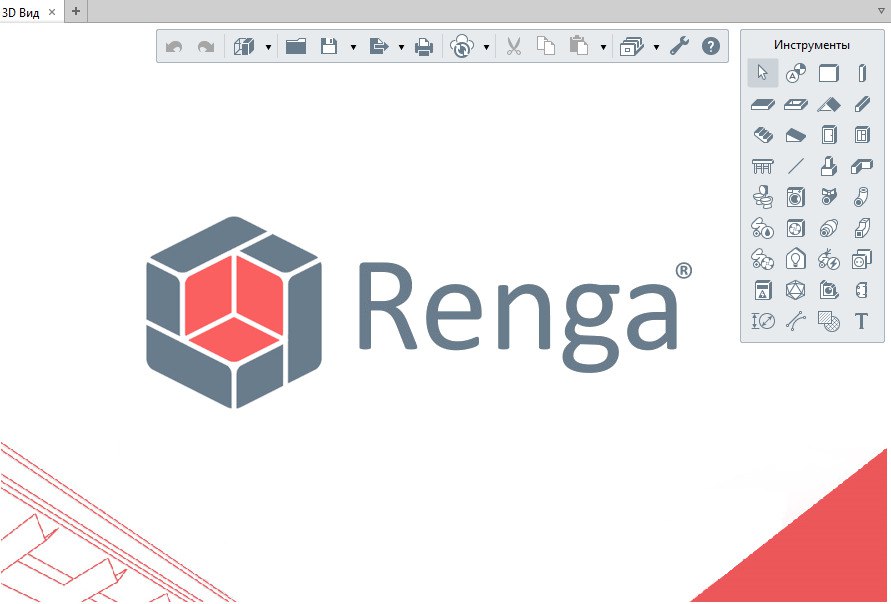Open the dropdown beside the cube icon
Viewport: 891px width, 604px height.
pyautogui.click(x=268, y=47)
